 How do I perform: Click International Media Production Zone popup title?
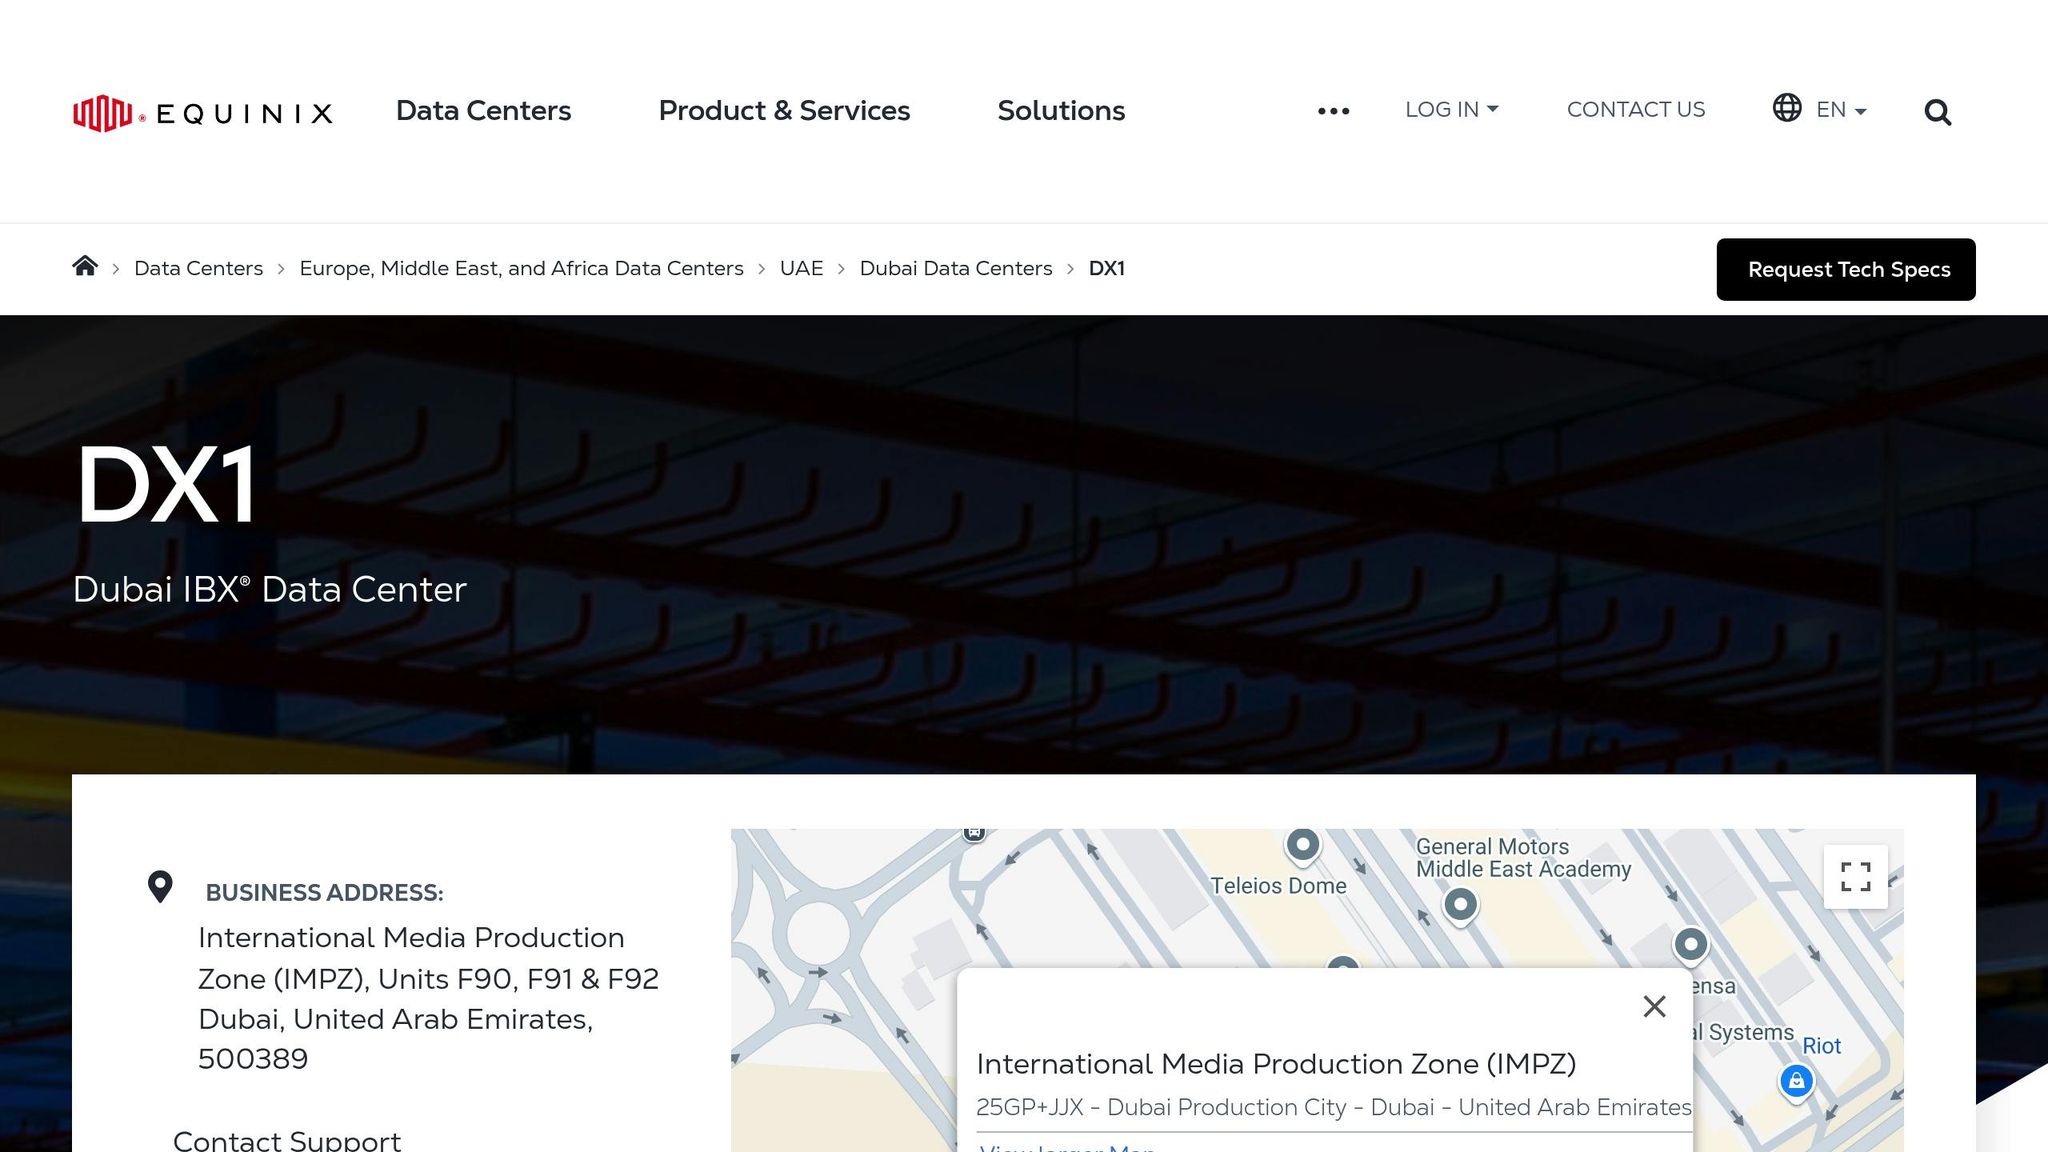(x=1276, y=1063)
